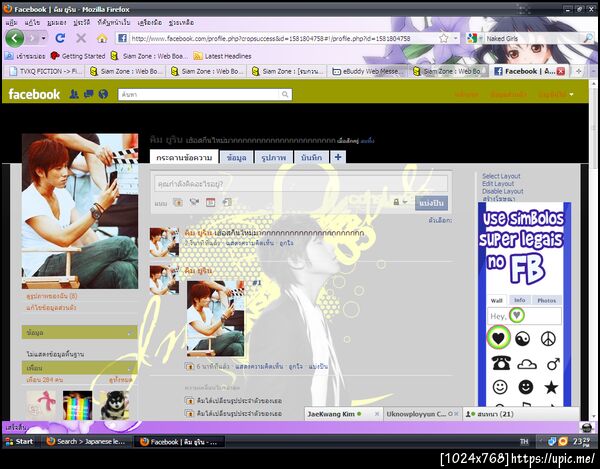Attach a video using the composer camera icon
Screen dimensions: 600x469
click(x=194, y=202)
